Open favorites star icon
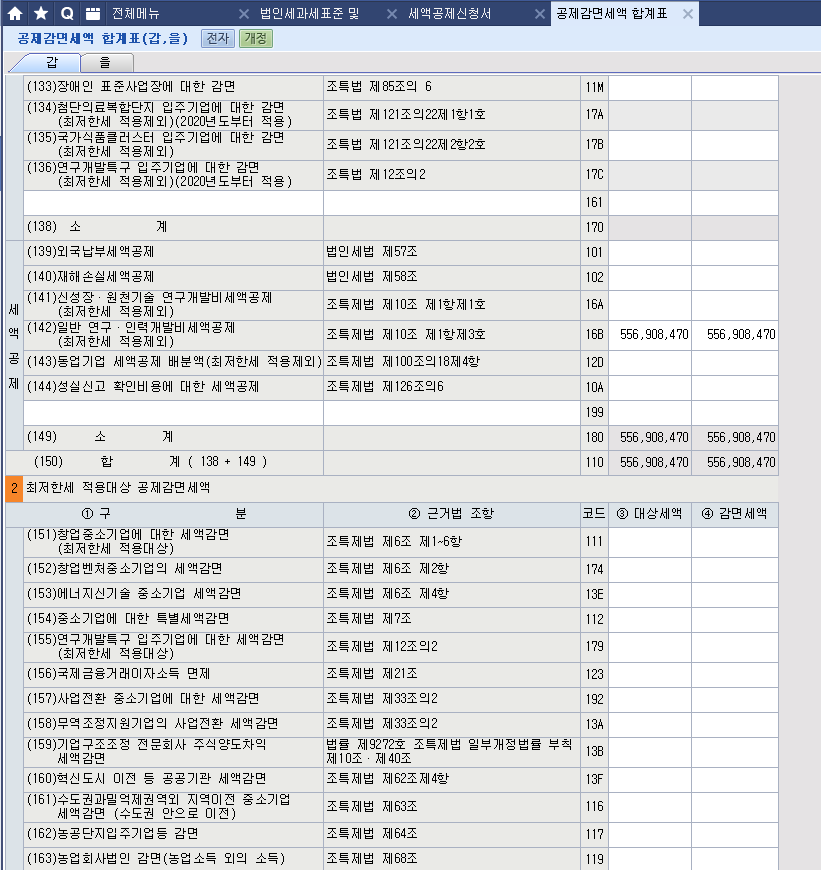This screenshot has width=821, height=870. pyautogui.click(x=40, y=13)
